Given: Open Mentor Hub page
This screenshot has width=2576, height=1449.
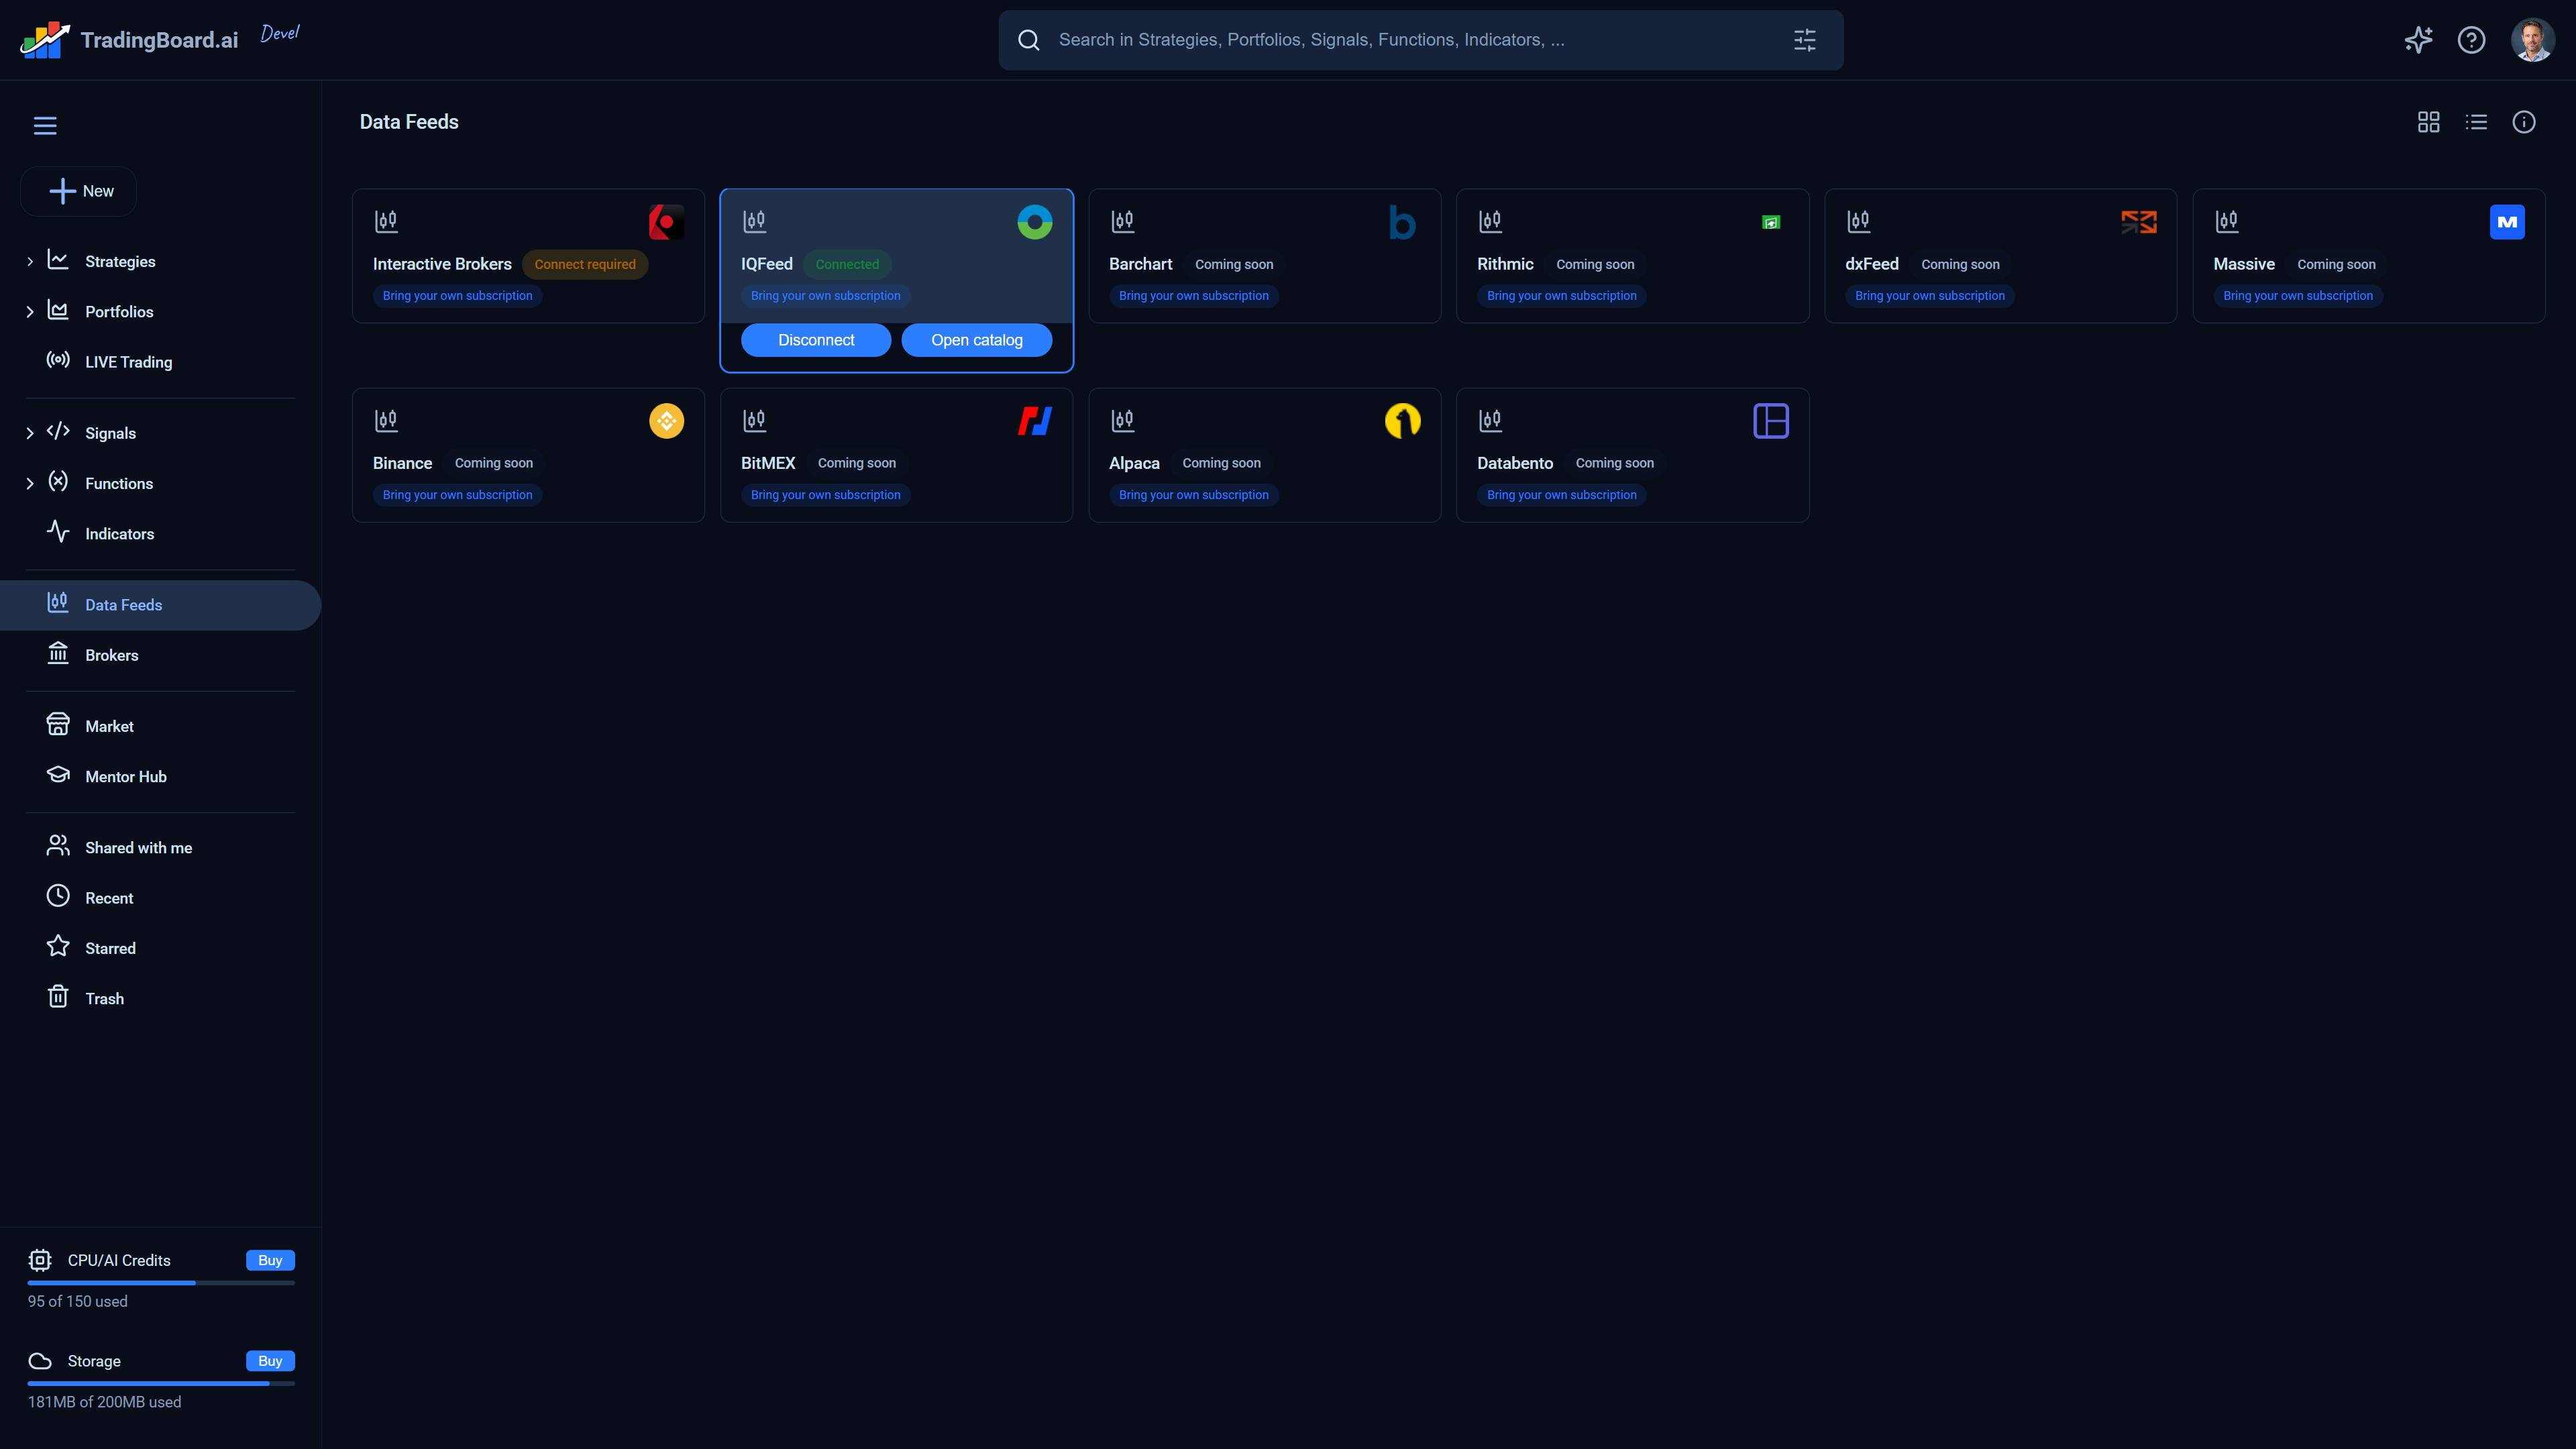Looking at the screenshot, I should tap(125, 777).
